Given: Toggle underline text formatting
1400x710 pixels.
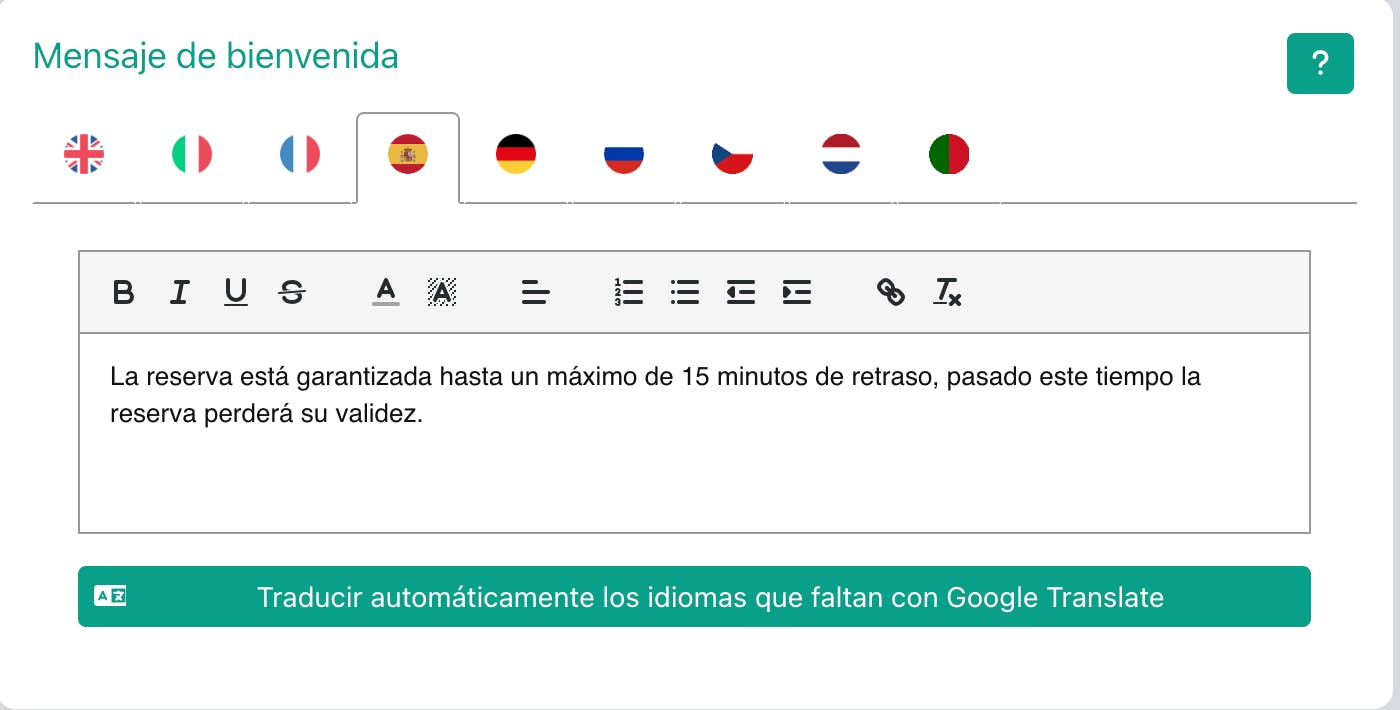Looking at the screenshot, I should point(235,292).
